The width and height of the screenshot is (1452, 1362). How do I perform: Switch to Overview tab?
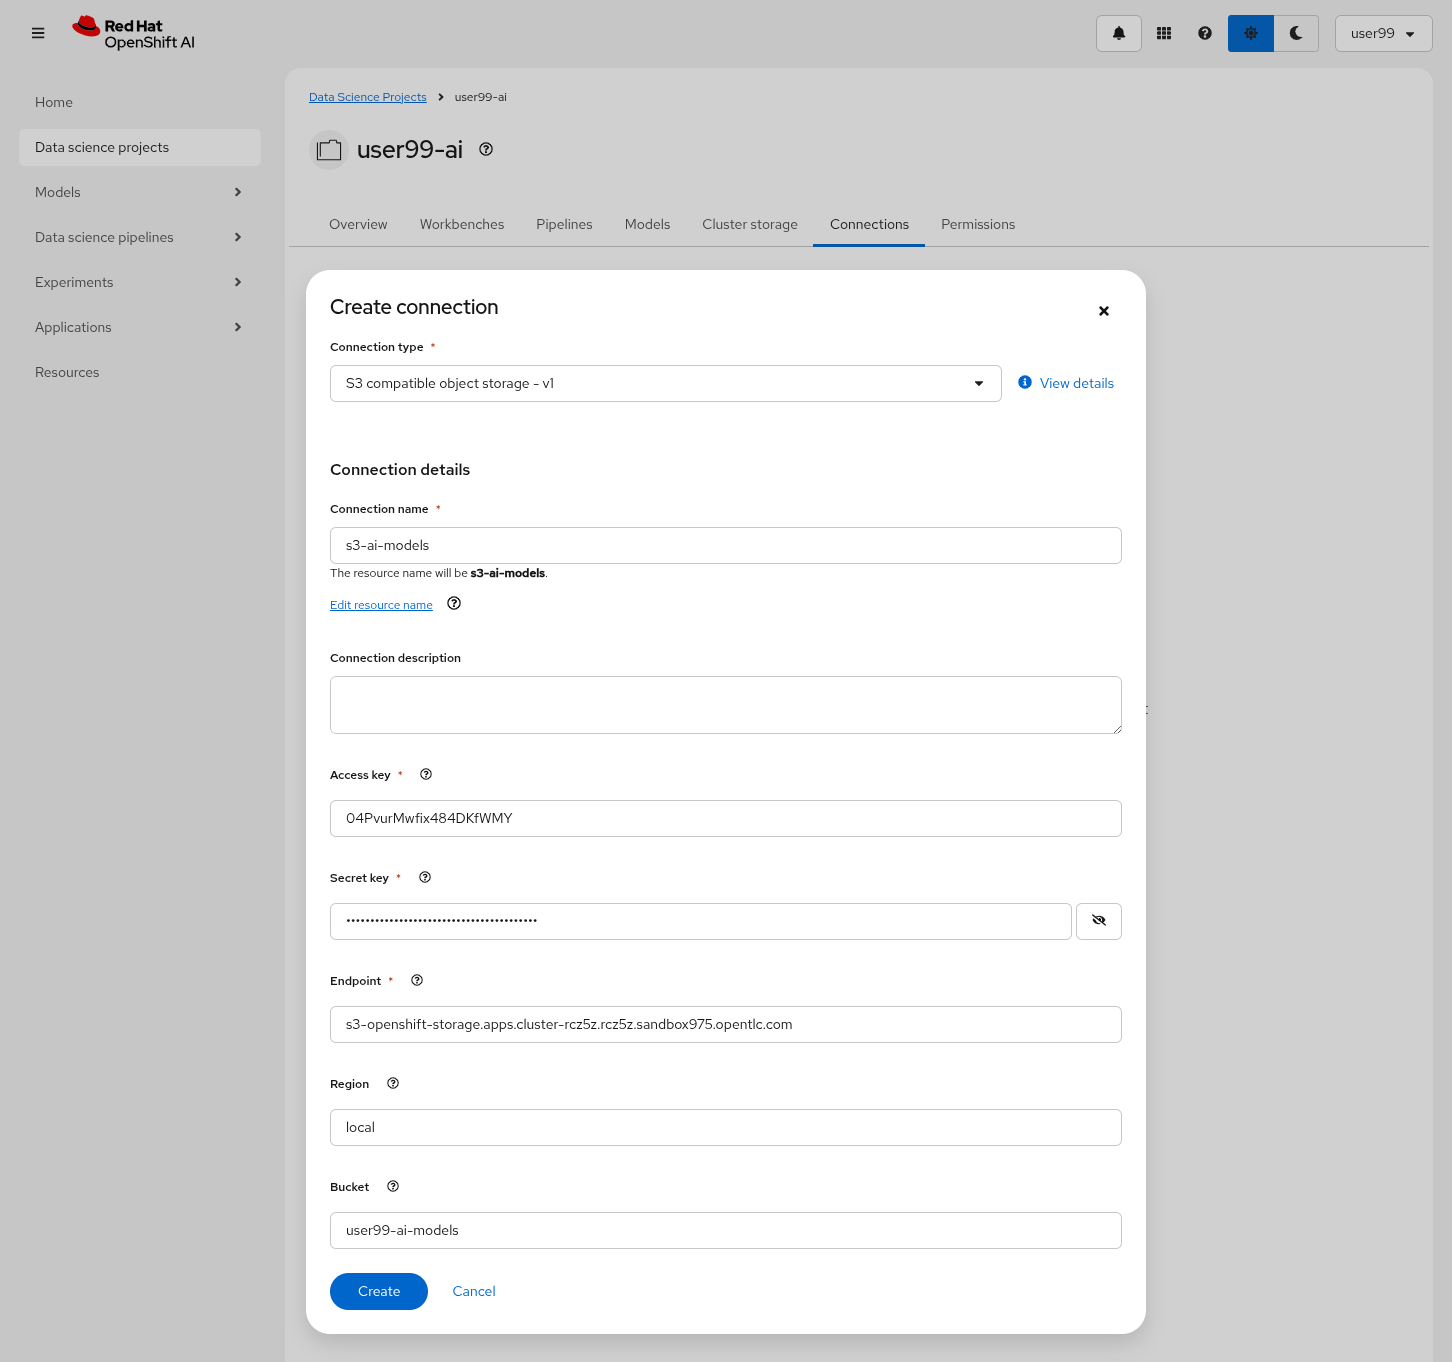[x=358, y=224]
